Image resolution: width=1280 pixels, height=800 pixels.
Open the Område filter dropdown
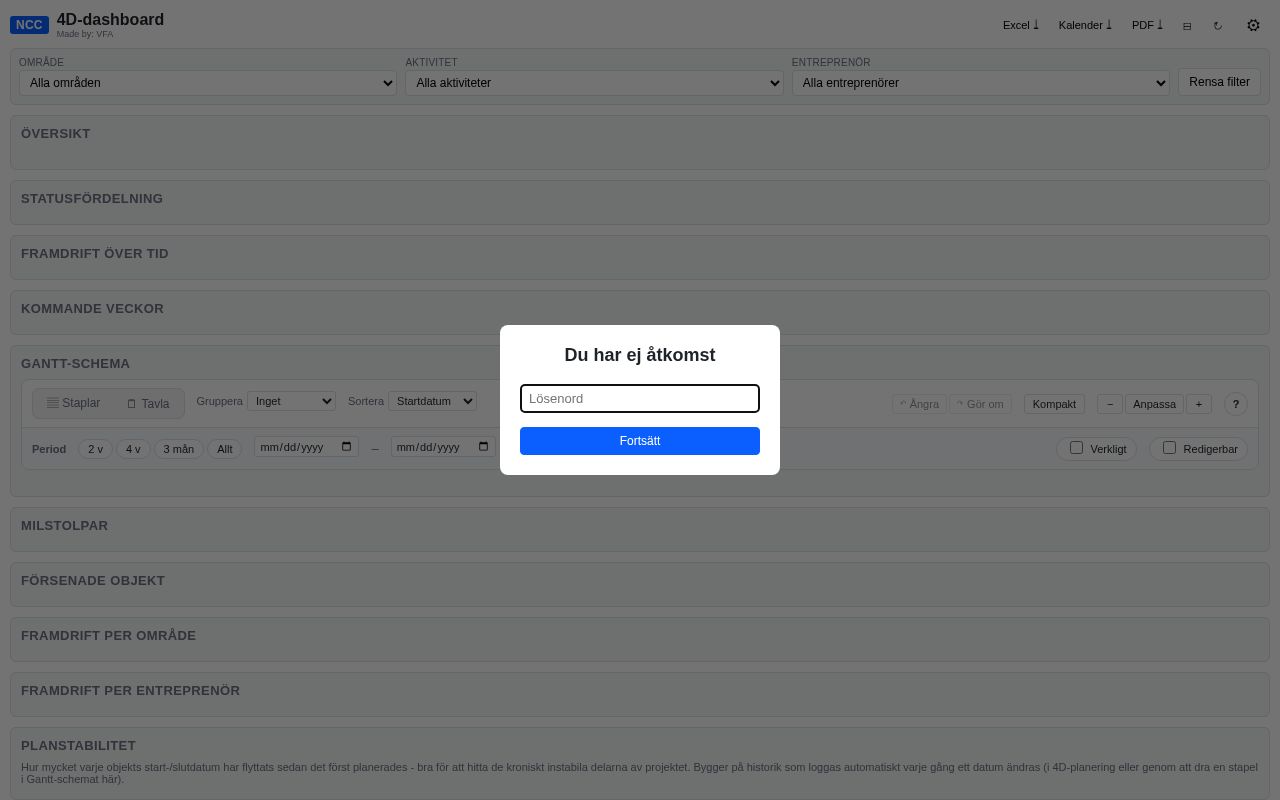coord(208,83)
